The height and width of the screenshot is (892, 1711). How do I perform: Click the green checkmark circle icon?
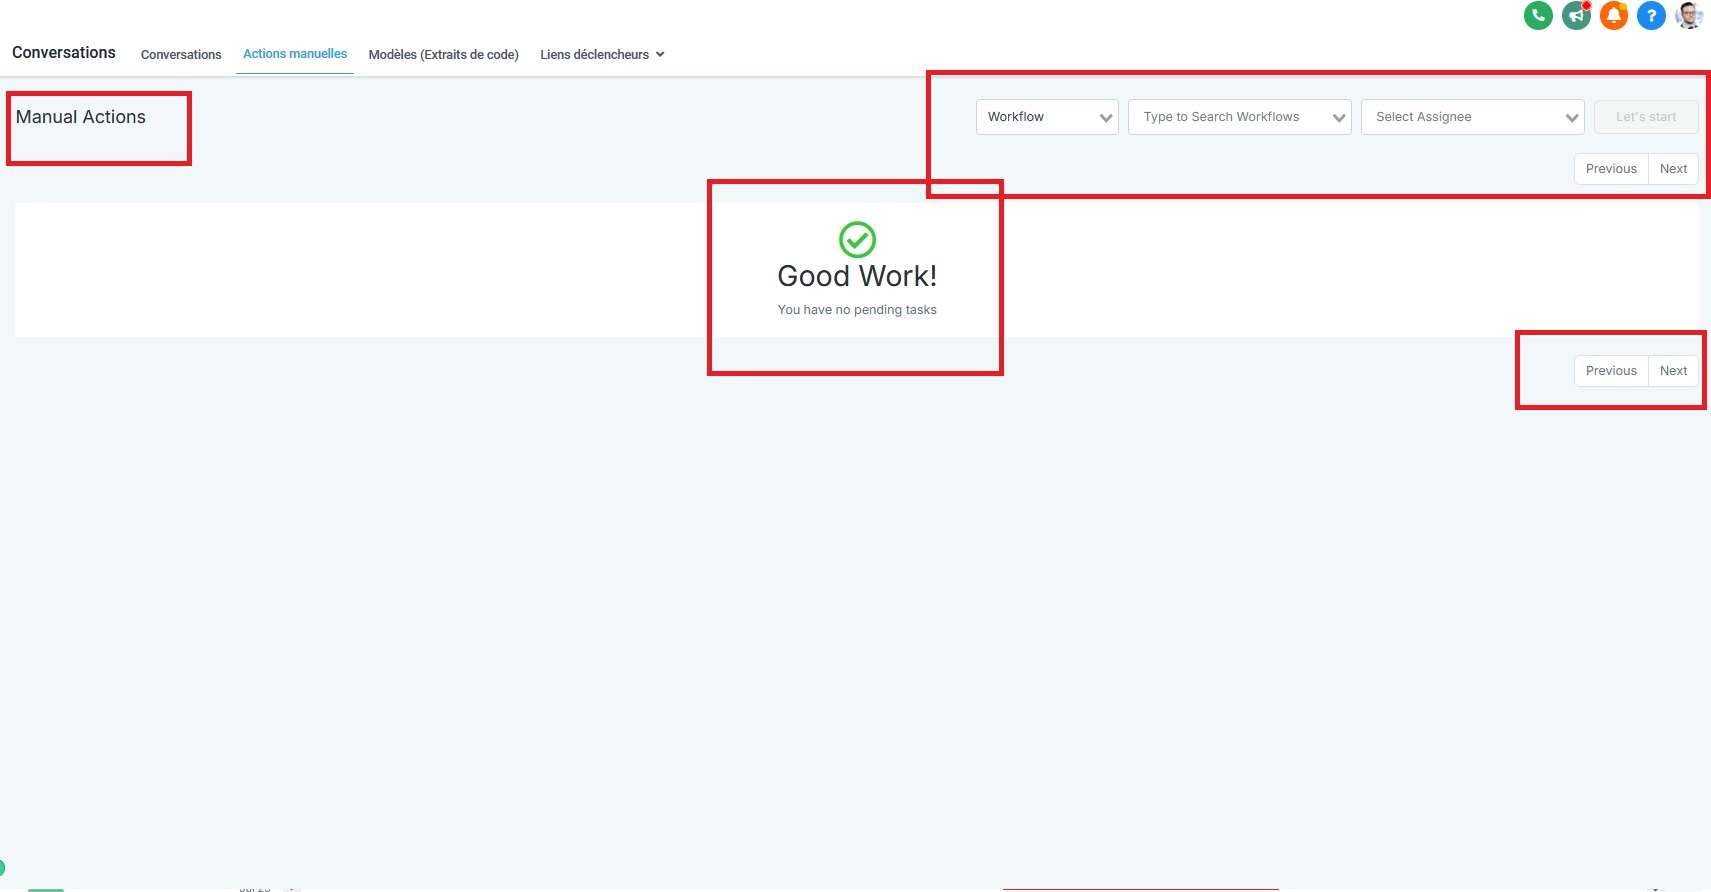click(x=857, y=240)
